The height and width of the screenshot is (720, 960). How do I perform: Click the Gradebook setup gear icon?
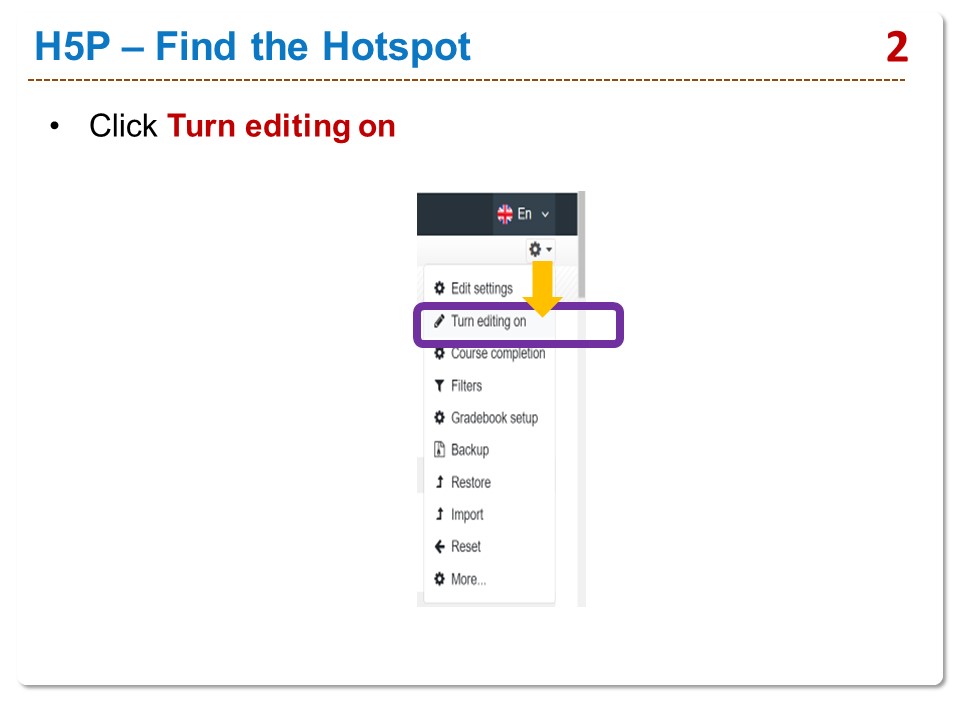[439, 418]
